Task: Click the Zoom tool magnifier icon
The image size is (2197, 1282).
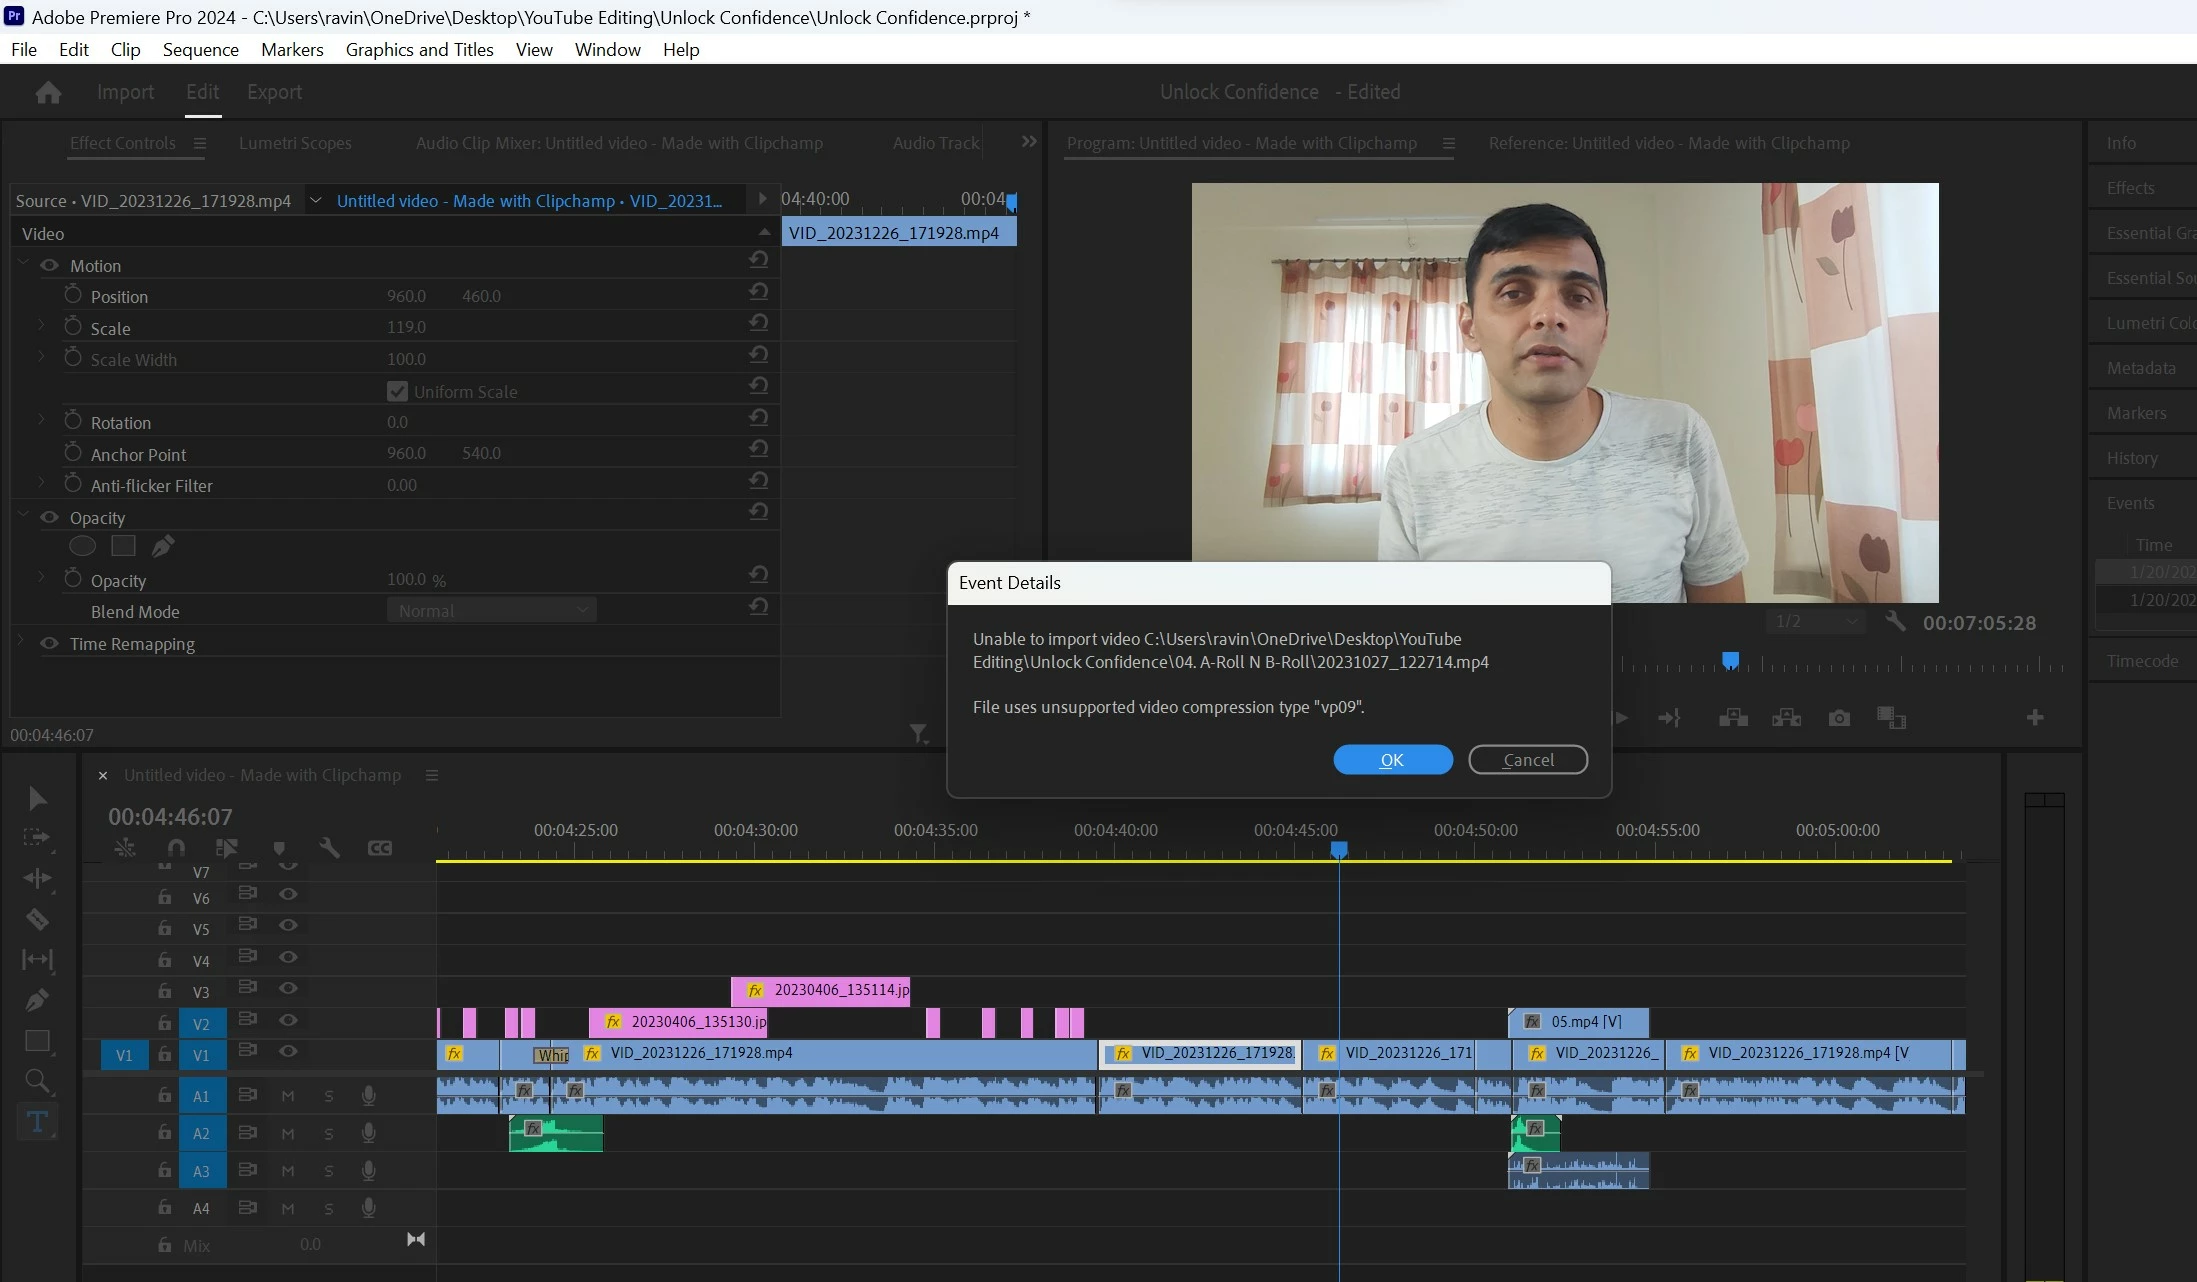Action: tap(37, 1080)
